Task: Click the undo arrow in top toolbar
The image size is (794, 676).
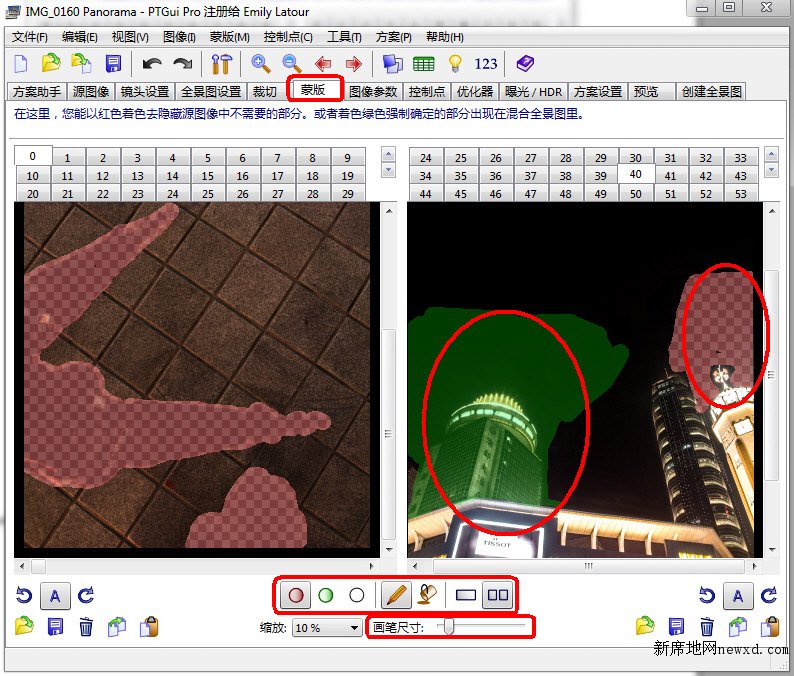Action: coord(152,64)
